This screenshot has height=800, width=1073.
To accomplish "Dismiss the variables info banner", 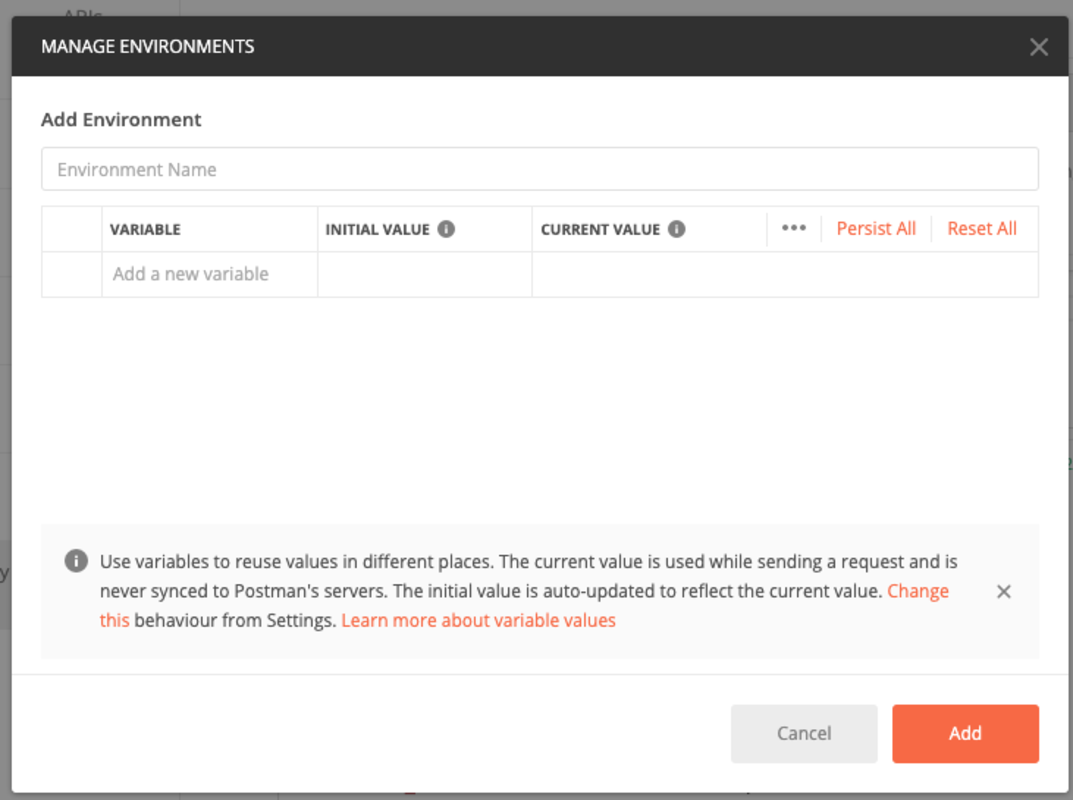I will pos(1003,591).
